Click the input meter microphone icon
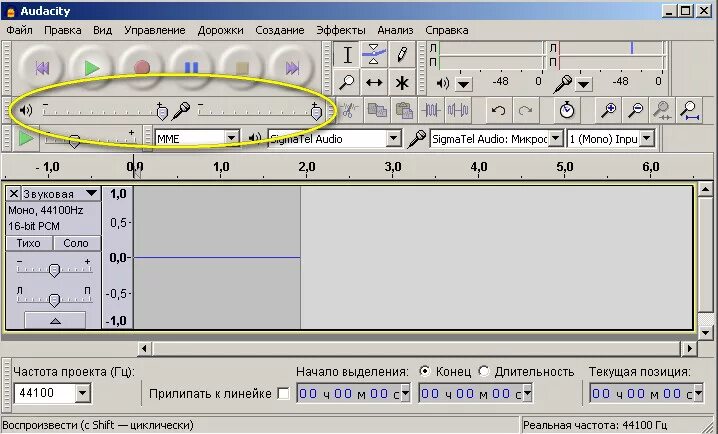The height and width of the screenshot is (434, 718). pos(562,84)
